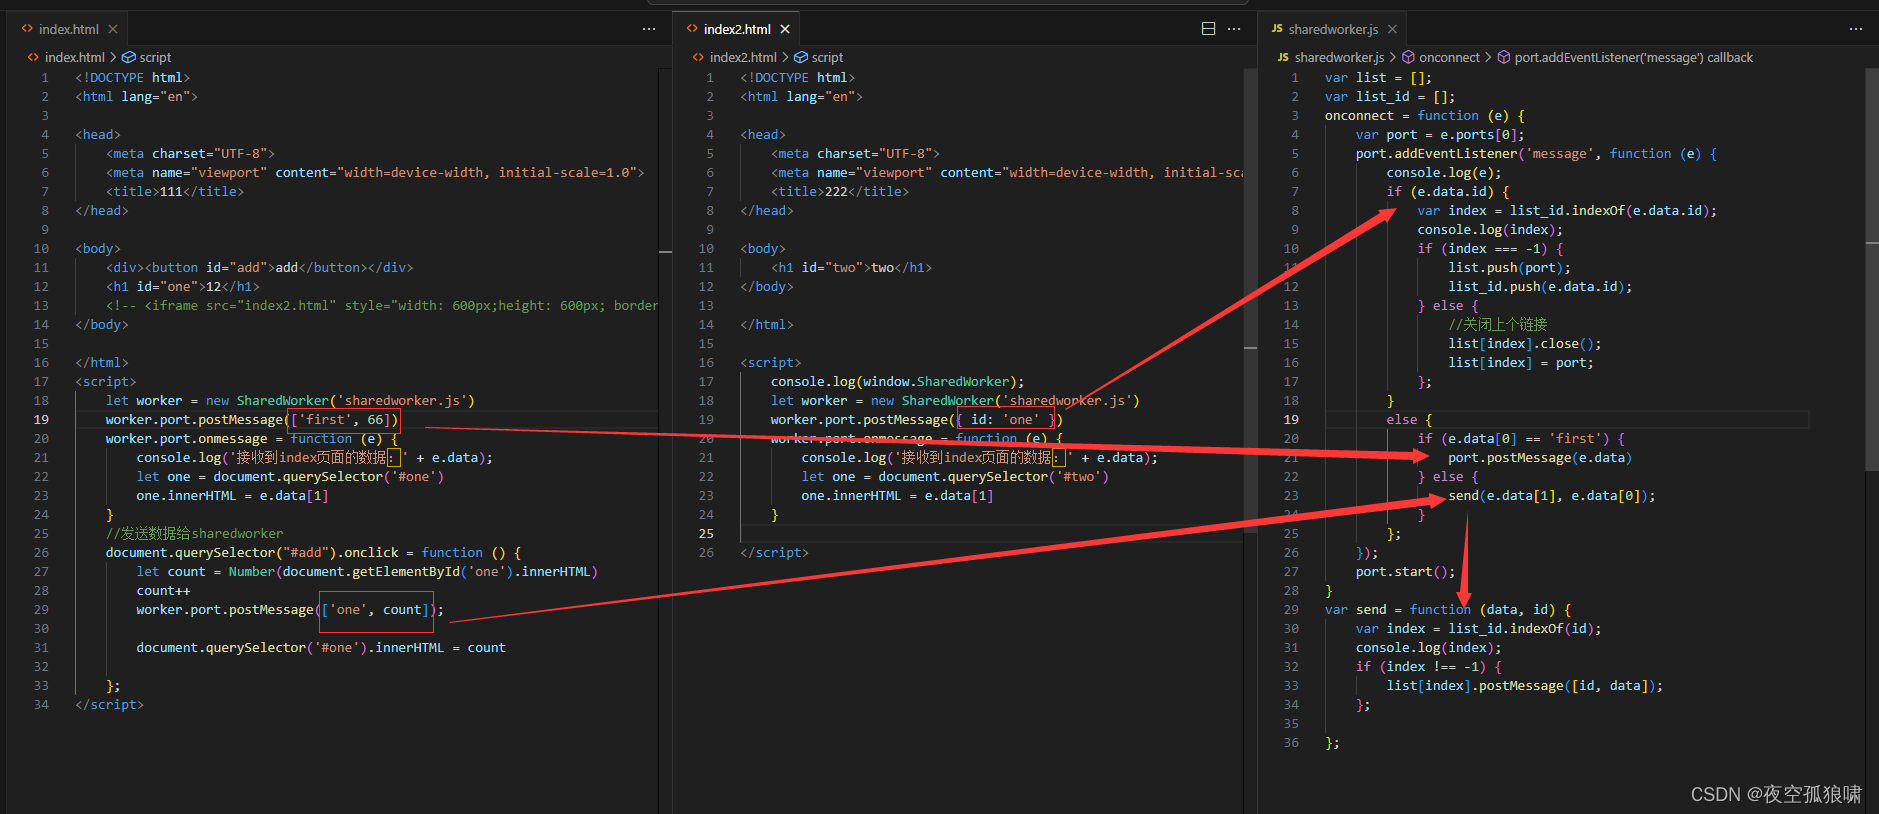Close the index2.html tab
This screenshot has height=814, width=1879.
pyautogui.click(x=785, y=29)
